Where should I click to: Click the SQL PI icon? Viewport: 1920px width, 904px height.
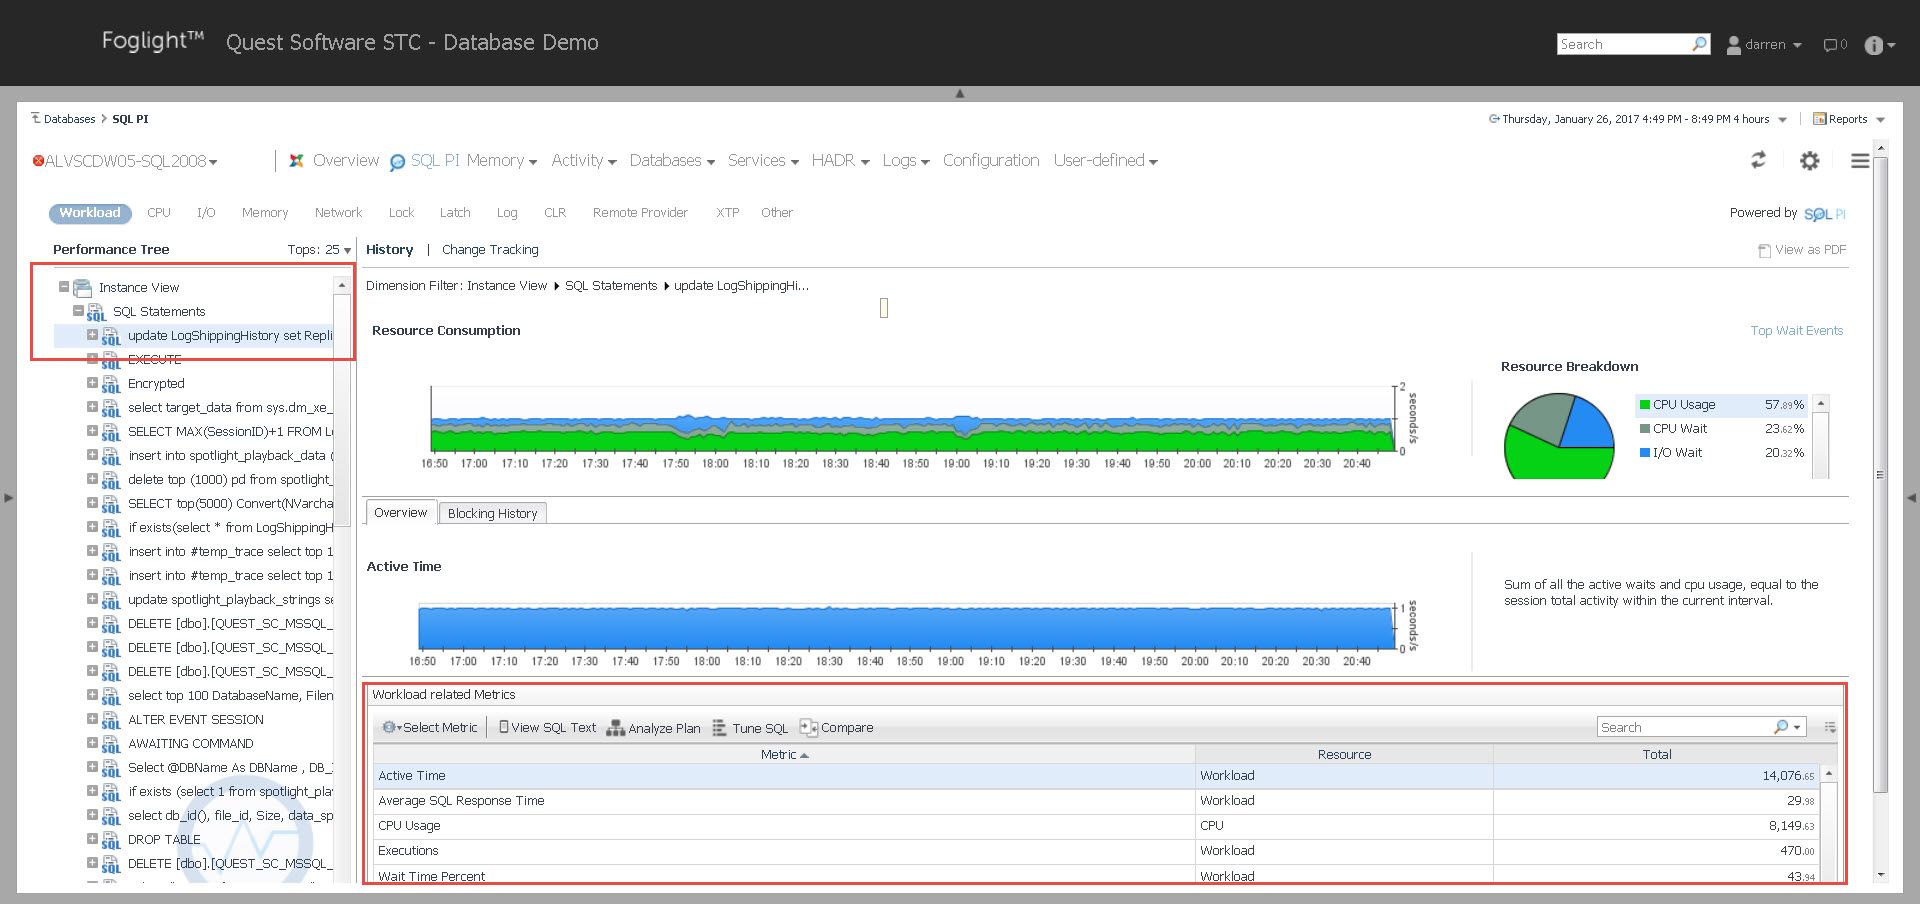[397, 162]
